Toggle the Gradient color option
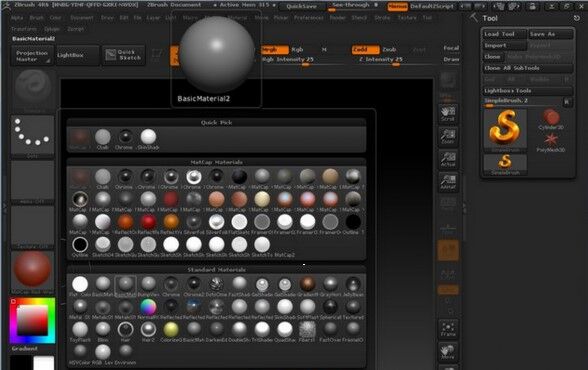The height and width of the screenshot is (370, 588). [x=25, y=349]
